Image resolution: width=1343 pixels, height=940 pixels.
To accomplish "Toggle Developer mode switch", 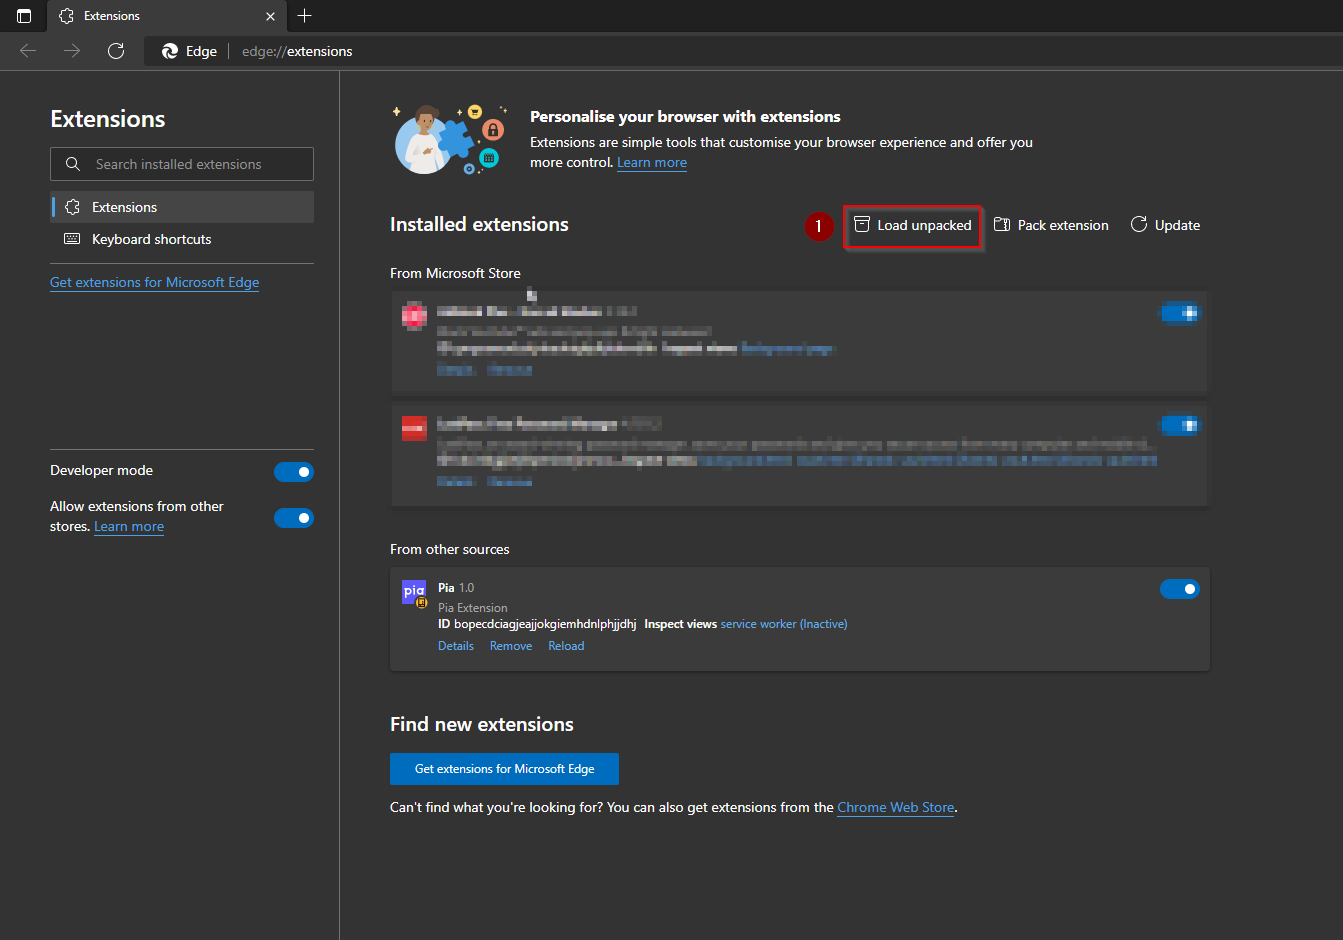I will [294, 472].
